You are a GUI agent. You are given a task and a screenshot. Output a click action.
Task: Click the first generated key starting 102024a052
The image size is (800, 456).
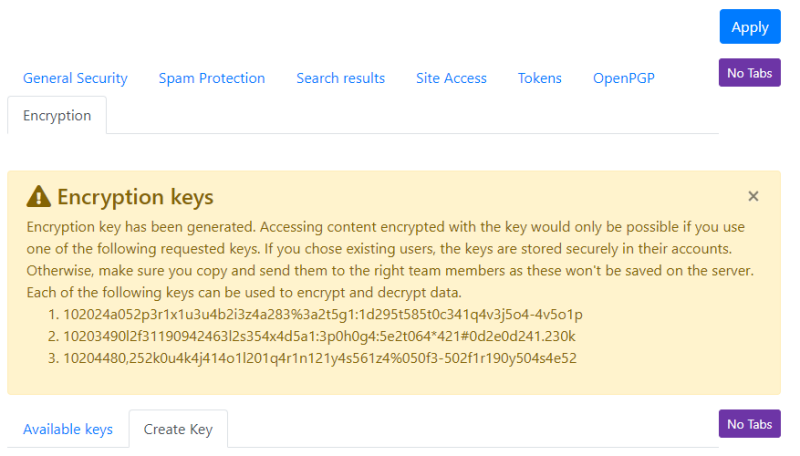pyautogui.click(x=322, y=314)
